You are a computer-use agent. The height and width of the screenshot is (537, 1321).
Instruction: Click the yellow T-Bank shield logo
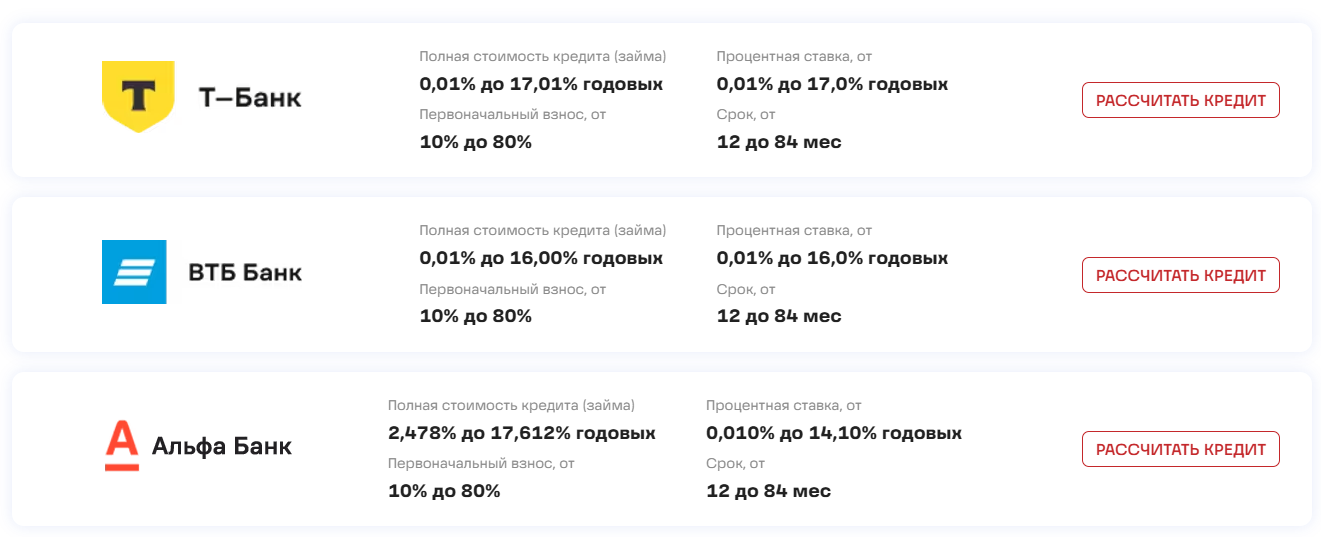tap(138, 96)
